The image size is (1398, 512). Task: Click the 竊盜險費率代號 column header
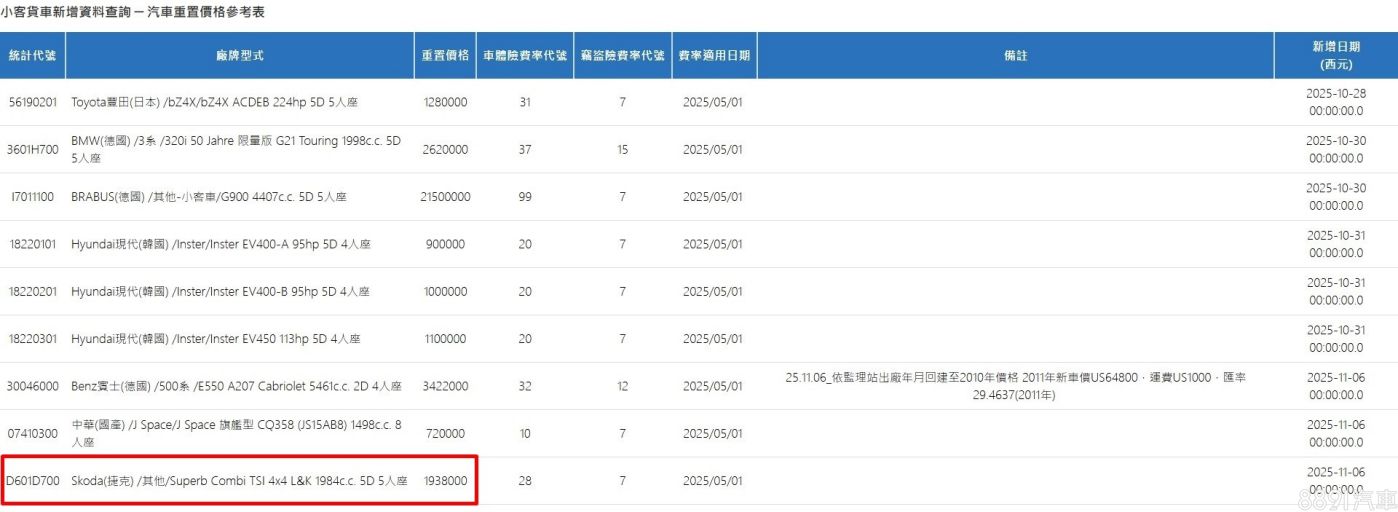[622, 56]
